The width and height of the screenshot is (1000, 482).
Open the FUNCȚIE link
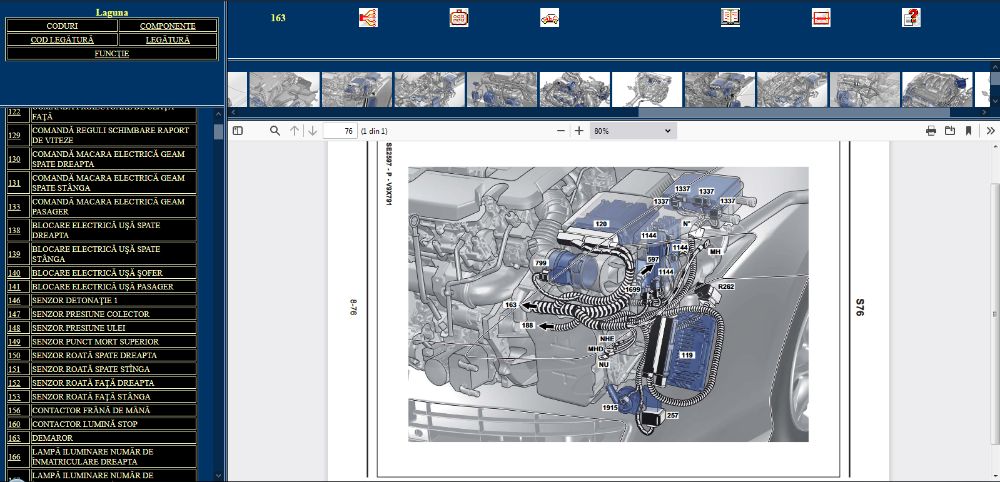[x=111, y=53]
